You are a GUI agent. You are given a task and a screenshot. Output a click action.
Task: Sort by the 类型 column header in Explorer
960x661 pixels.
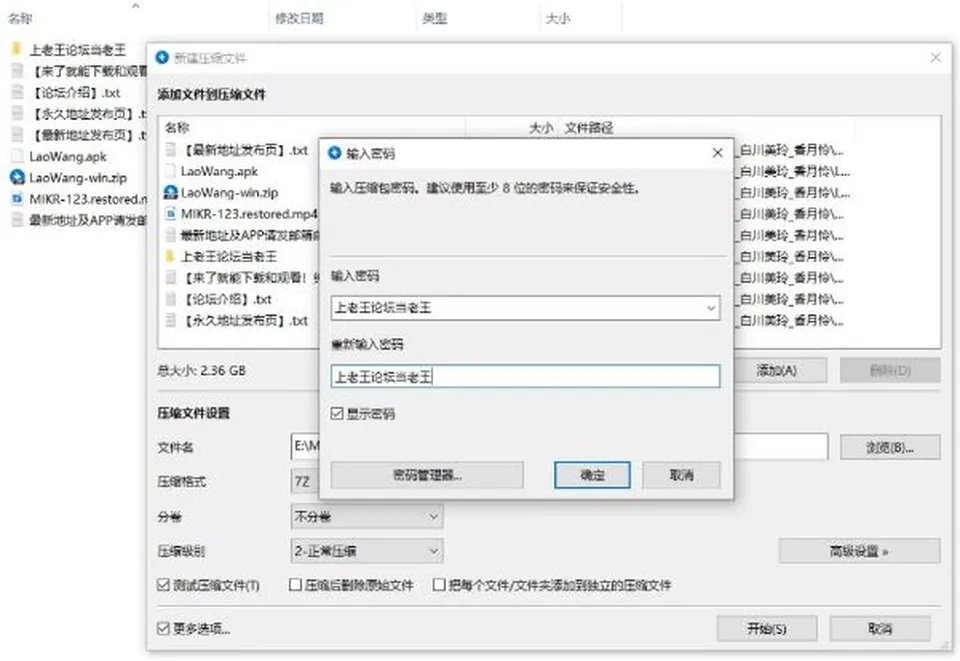click(x=435, y=18)
